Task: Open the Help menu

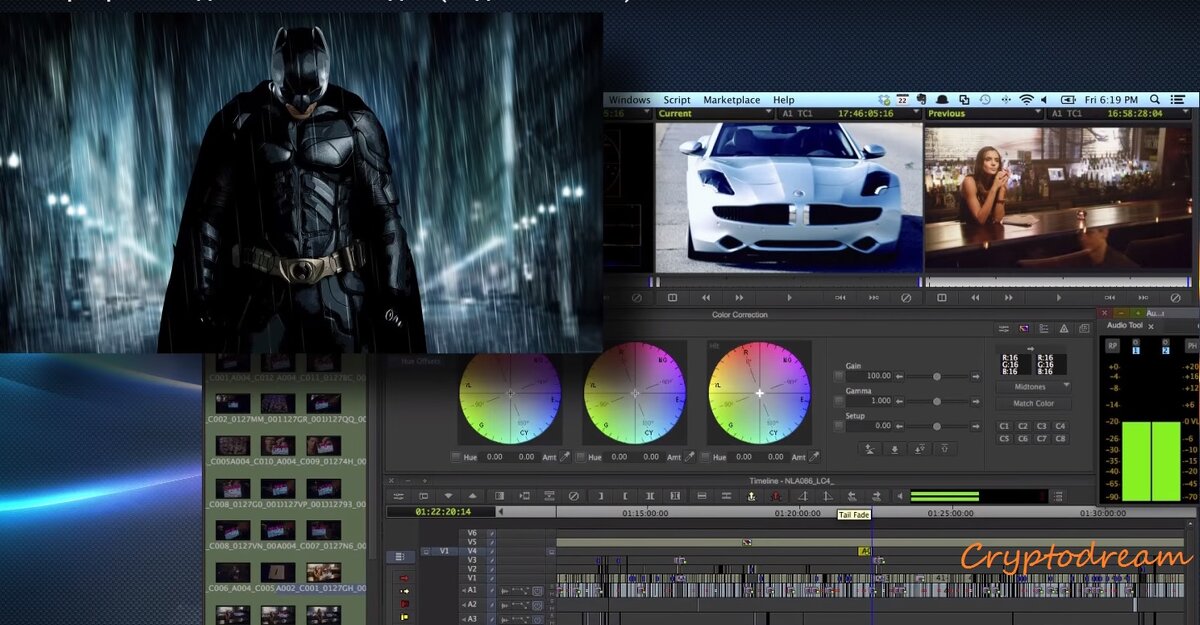Action: pyautogui.click(x=784, y=99)
